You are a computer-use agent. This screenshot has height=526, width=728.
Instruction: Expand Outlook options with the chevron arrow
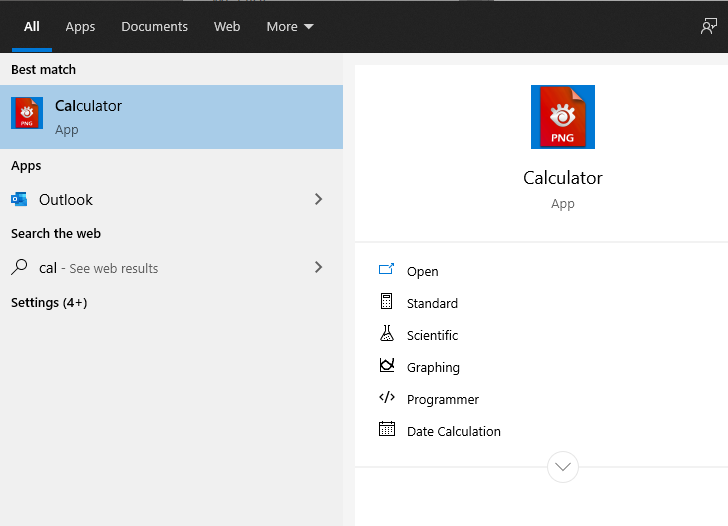318,199
